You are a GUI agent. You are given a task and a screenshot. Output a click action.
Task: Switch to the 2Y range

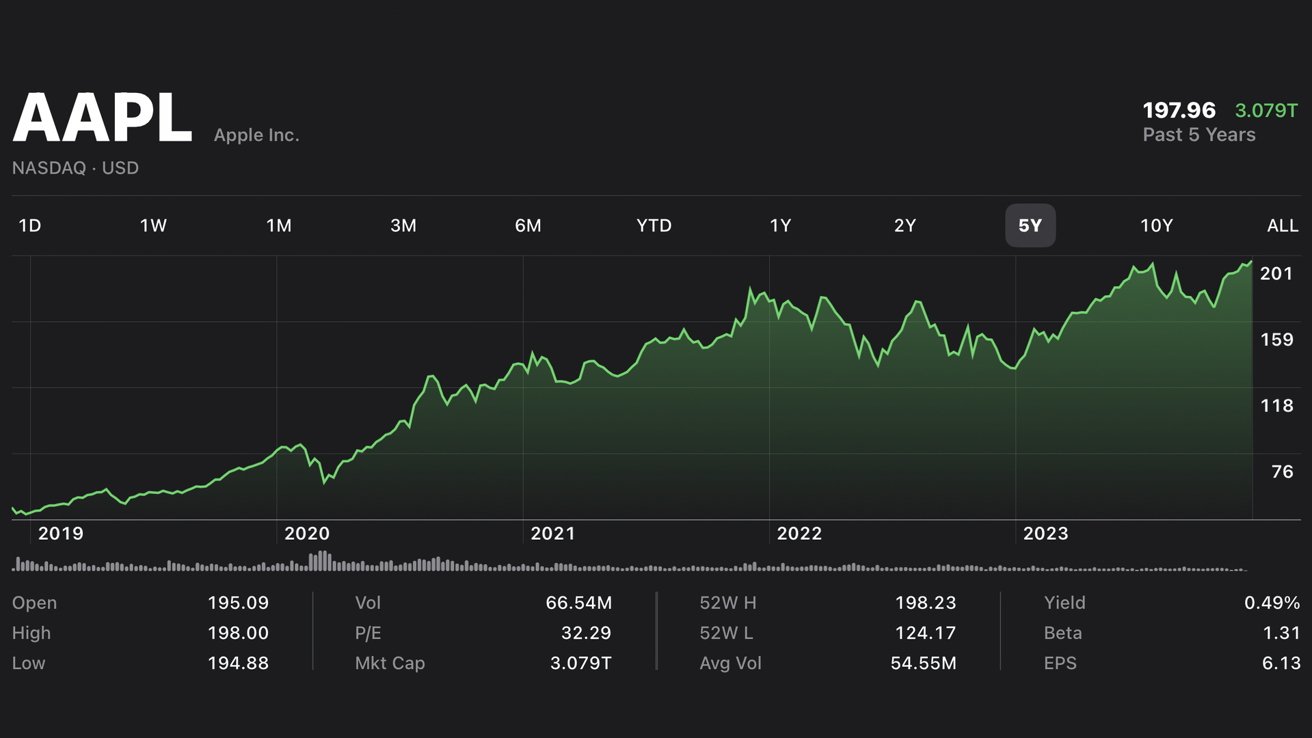click(x=905, y=225)
